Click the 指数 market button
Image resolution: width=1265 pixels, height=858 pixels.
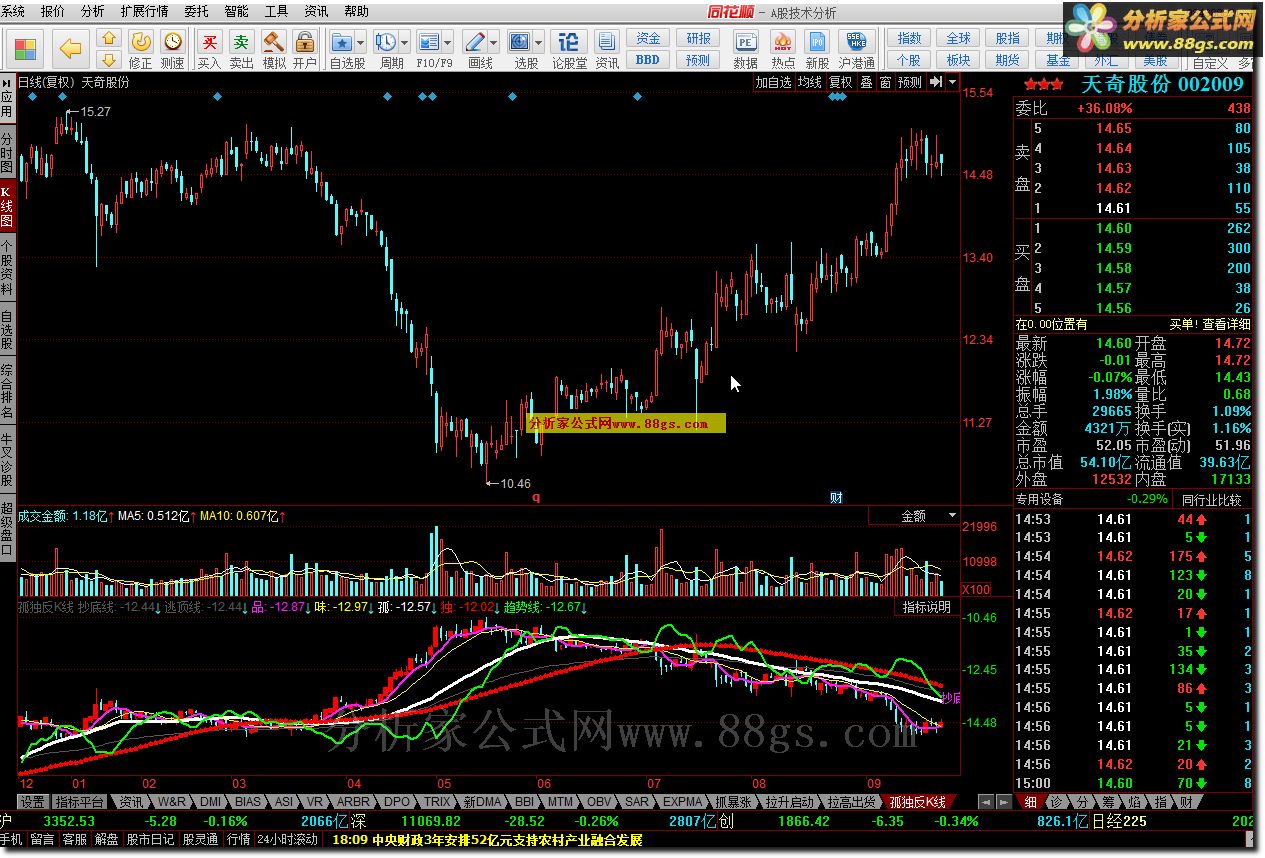(910, 38)
